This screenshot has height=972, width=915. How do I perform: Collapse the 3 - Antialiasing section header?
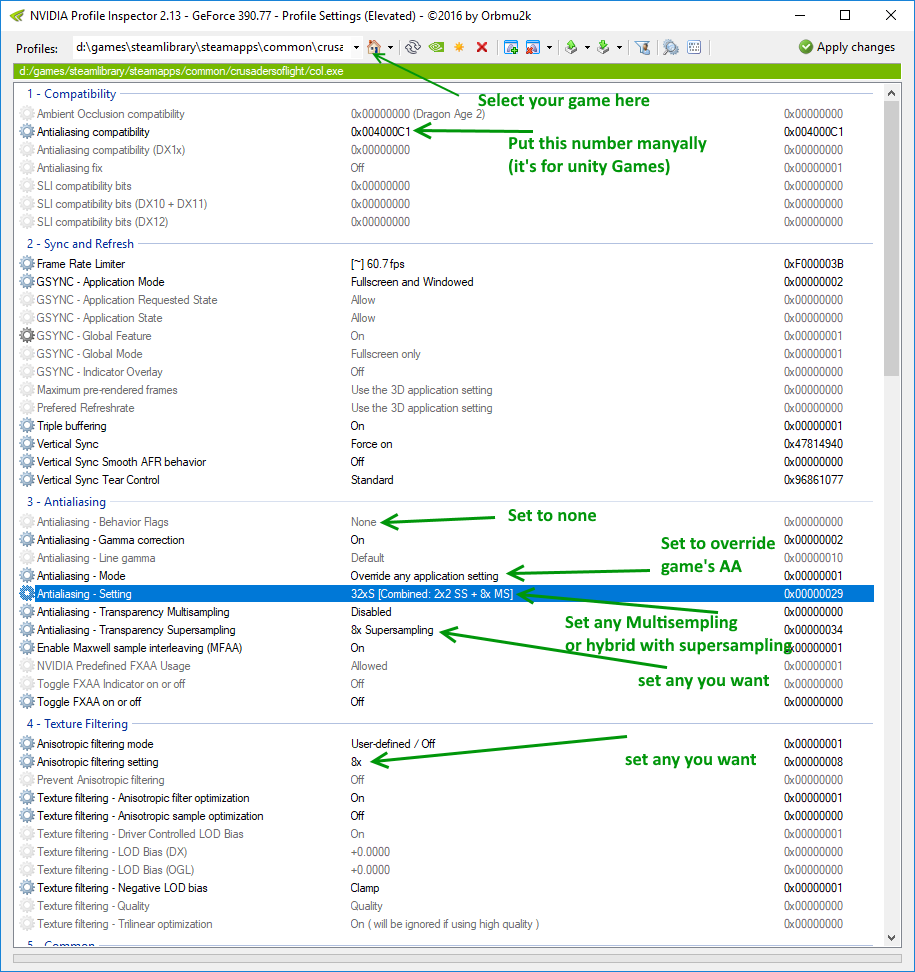coord(66,502)
